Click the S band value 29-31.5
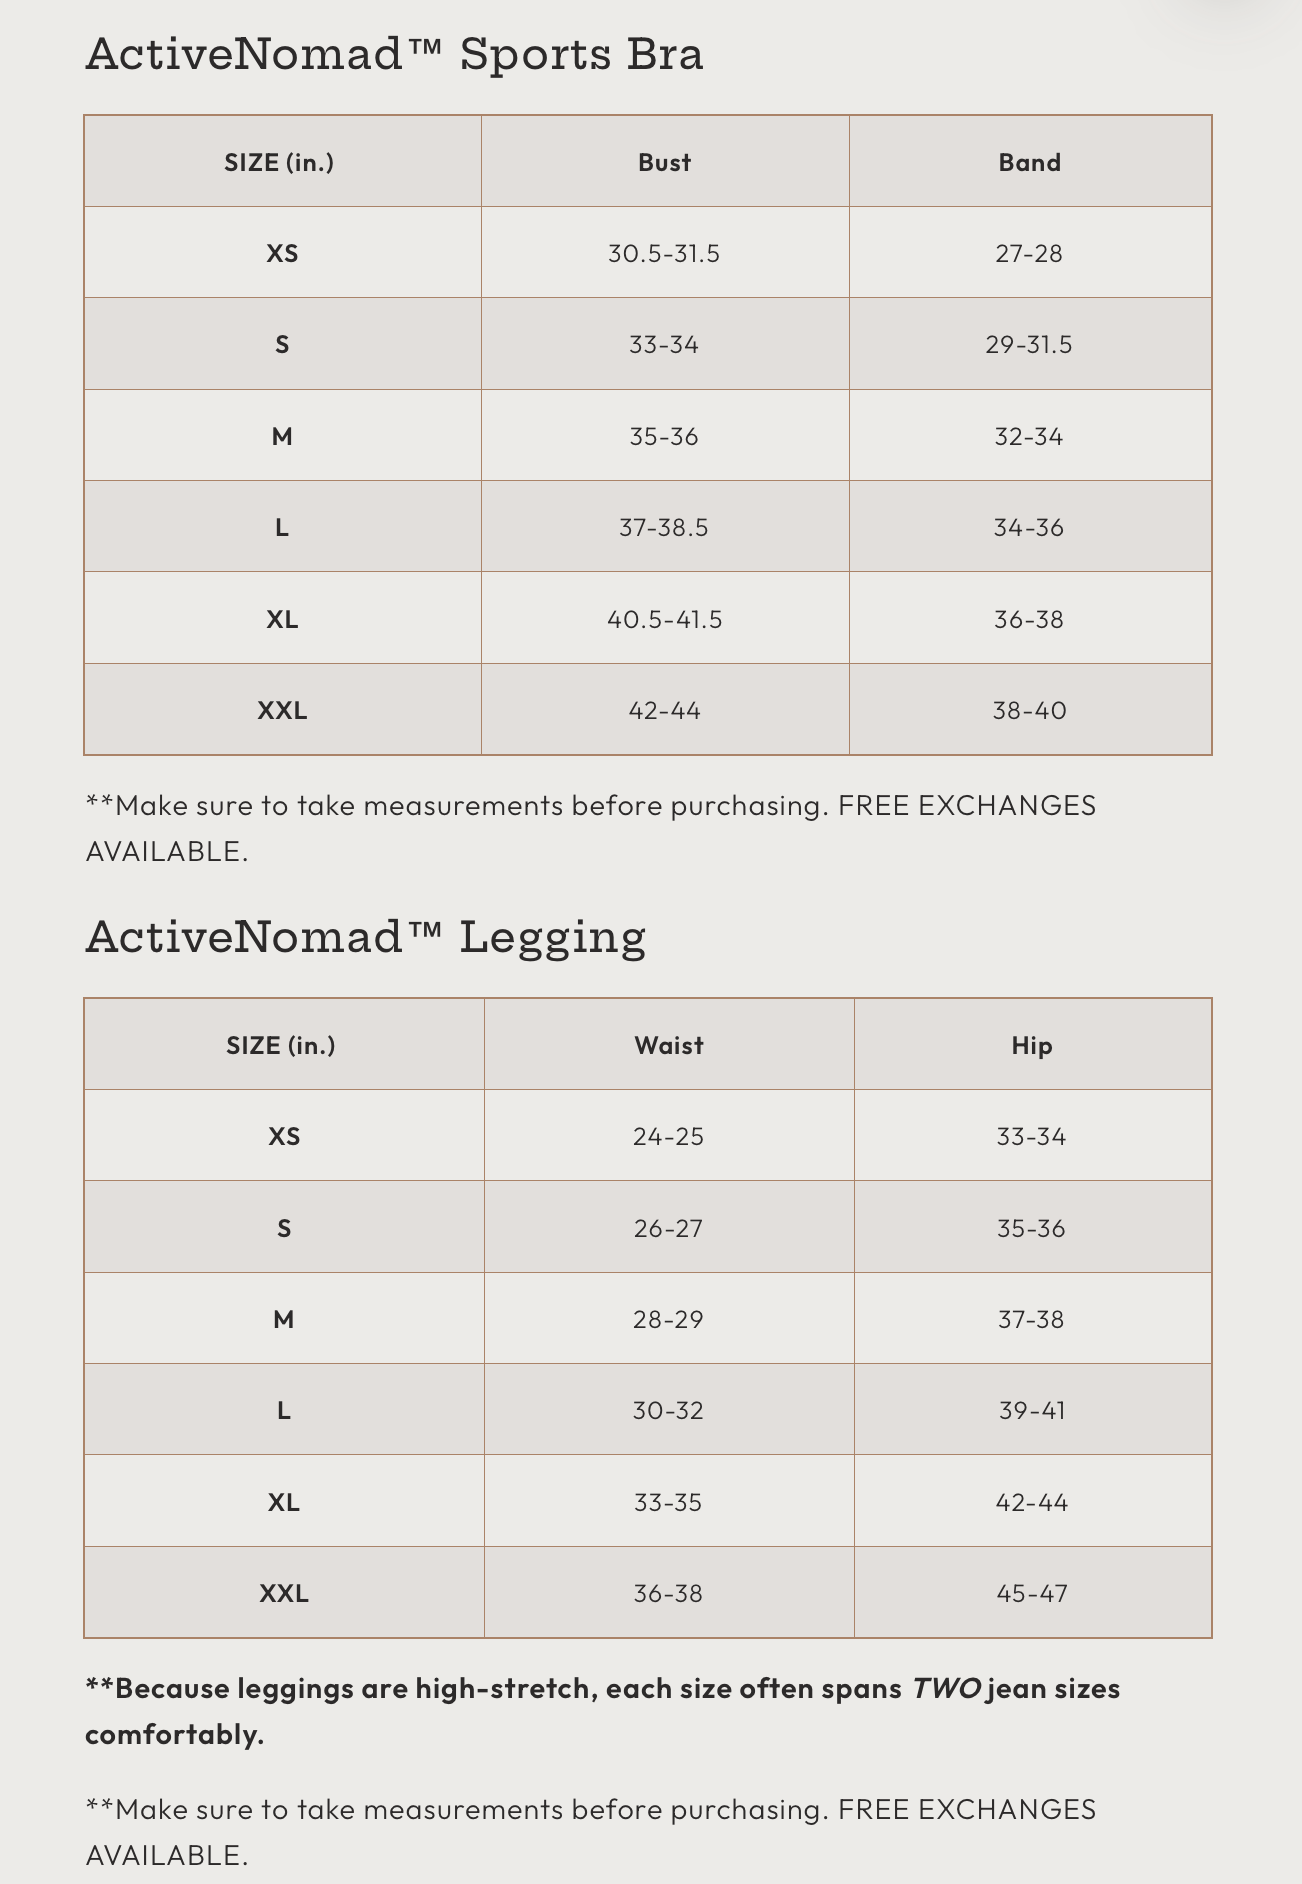The width and height of the screenshot is (1302, 1884). tap(1029, 345)
